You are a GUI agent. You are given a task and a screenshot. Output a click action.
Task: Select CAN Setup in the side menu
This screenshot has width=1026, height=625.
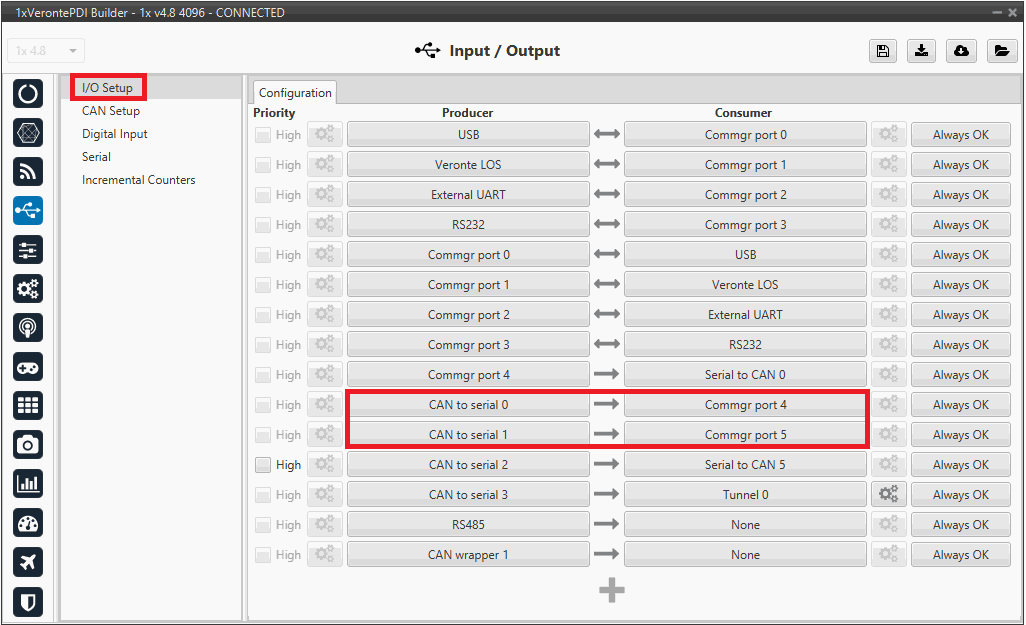click(x=111, y=111)
